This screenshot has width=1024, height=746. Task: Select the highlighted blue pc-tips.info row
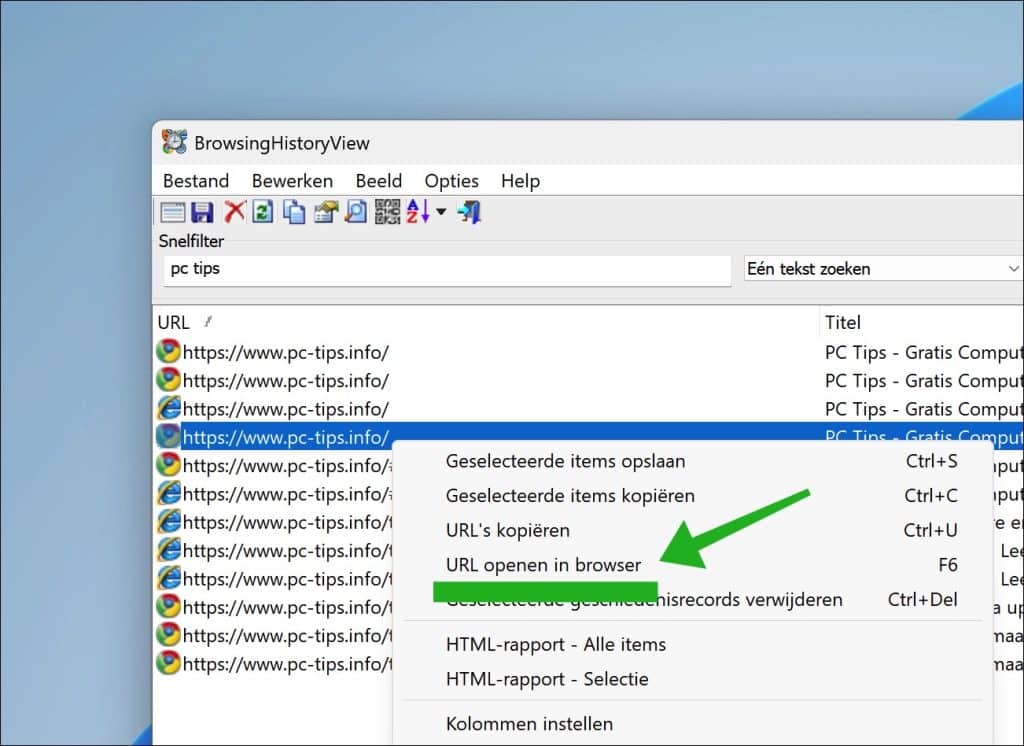[x=589, y=436]
